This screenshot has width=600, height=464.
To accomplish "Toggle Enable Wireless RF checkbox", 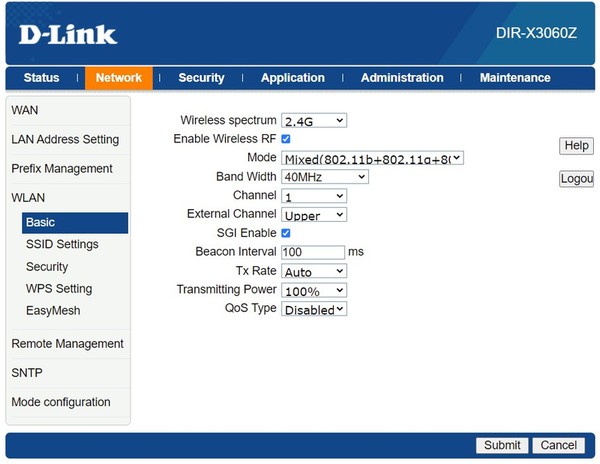I will [x=286, y=139].
